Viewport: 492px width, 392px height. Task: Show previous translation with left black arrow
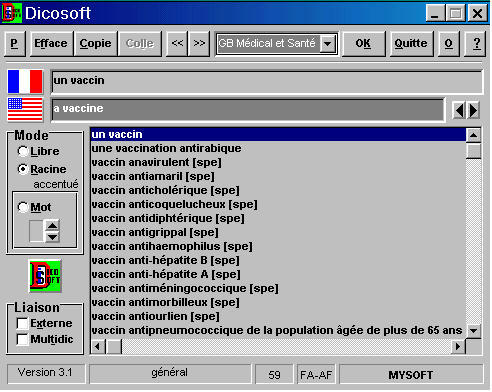pos(459,110)
